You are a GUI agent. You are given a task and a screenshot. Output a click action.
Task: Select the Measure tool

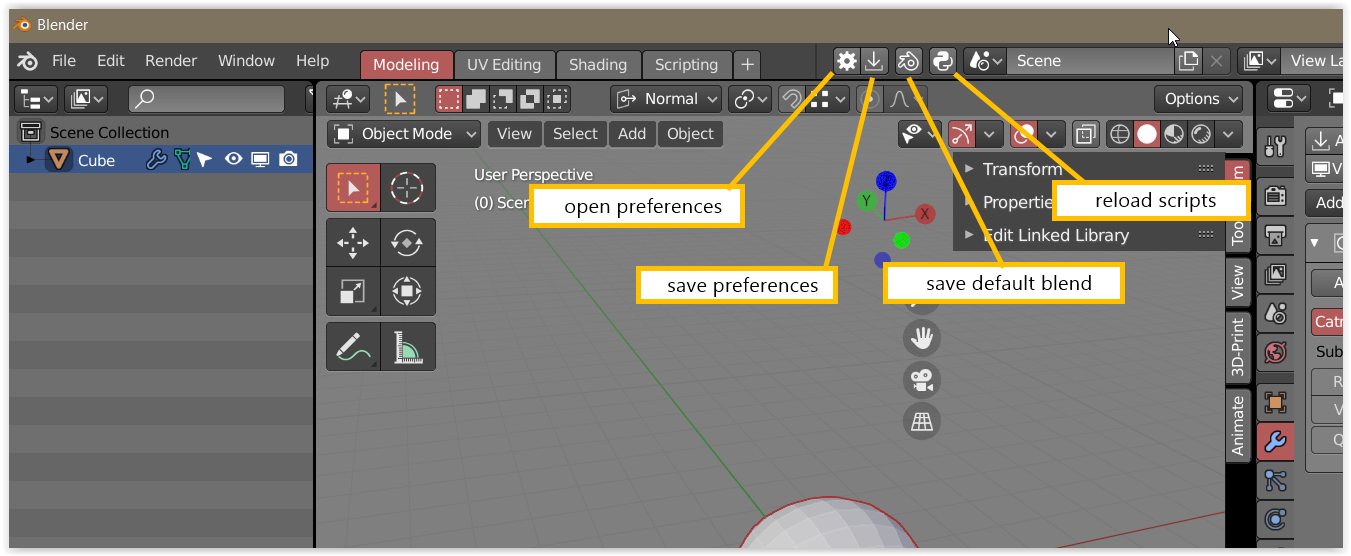tap(408, 346)
